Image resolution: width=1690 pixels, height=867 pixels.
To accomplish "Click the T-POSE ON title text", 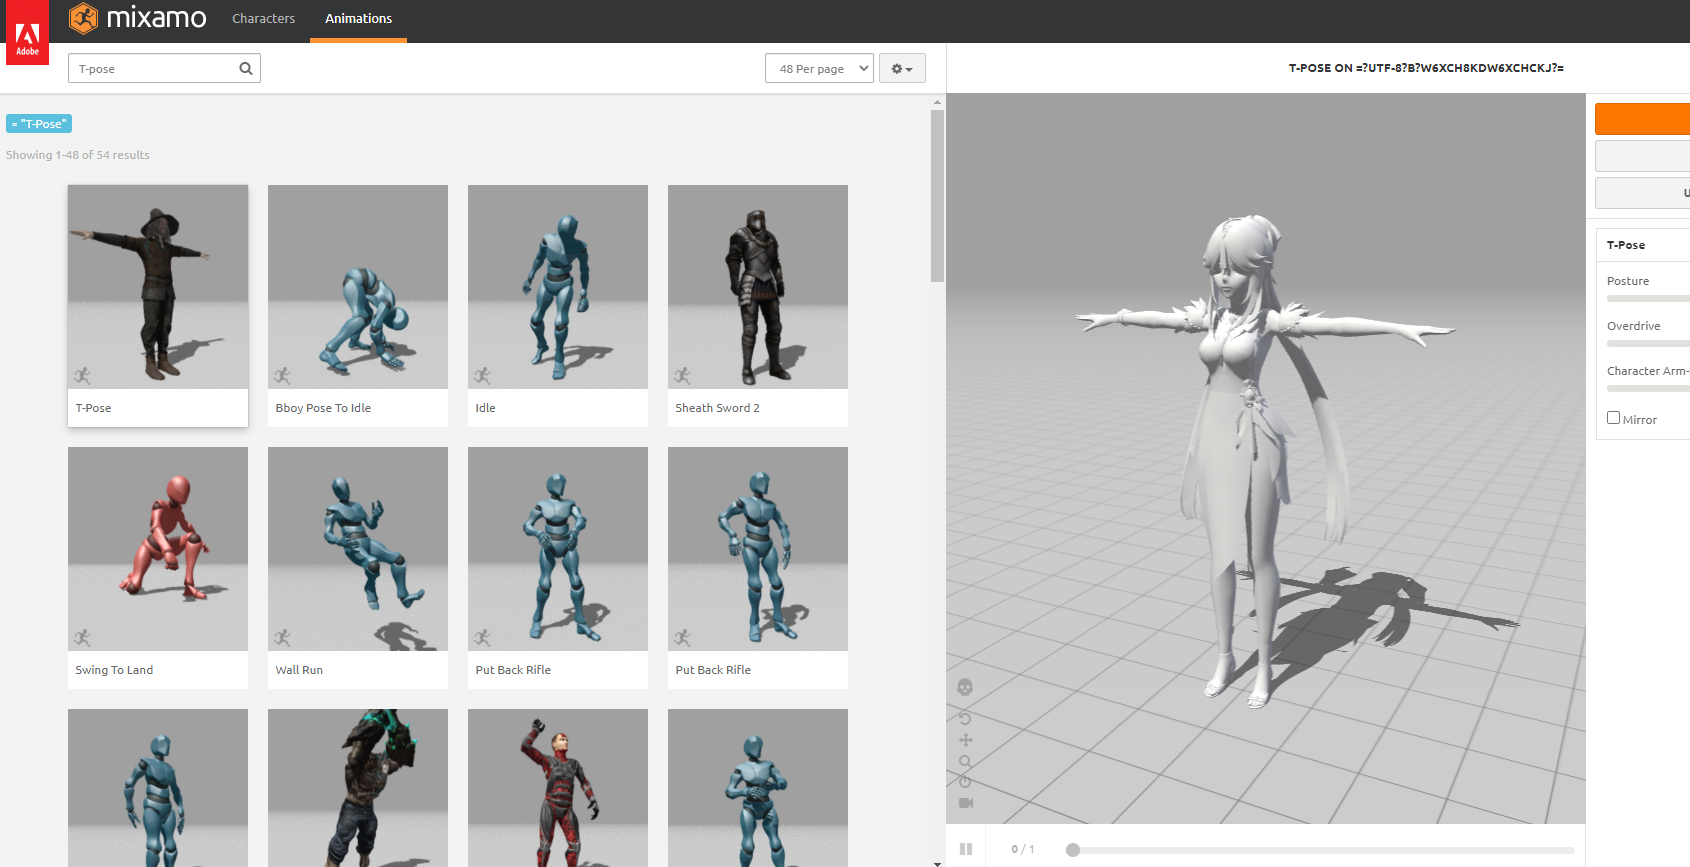I will tap(1426, 68).
